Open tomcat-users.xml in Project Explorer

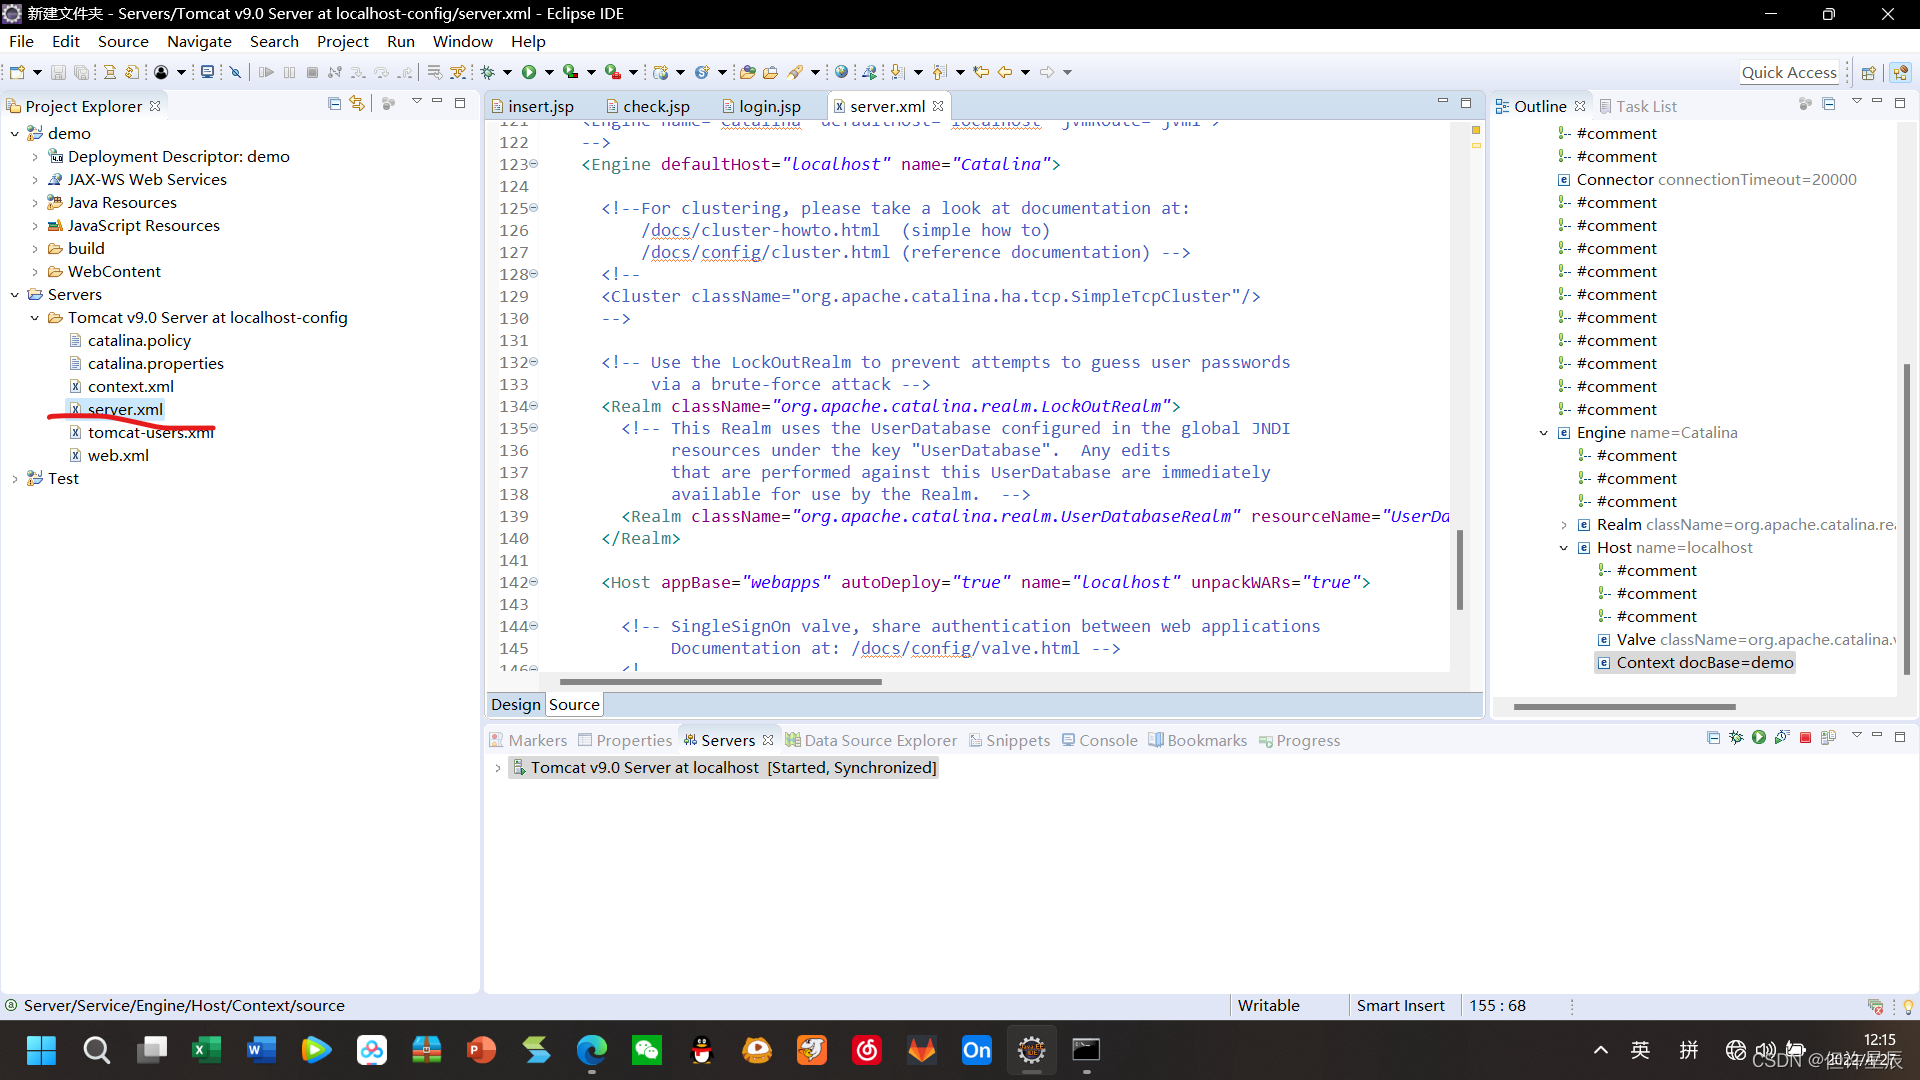152,432
